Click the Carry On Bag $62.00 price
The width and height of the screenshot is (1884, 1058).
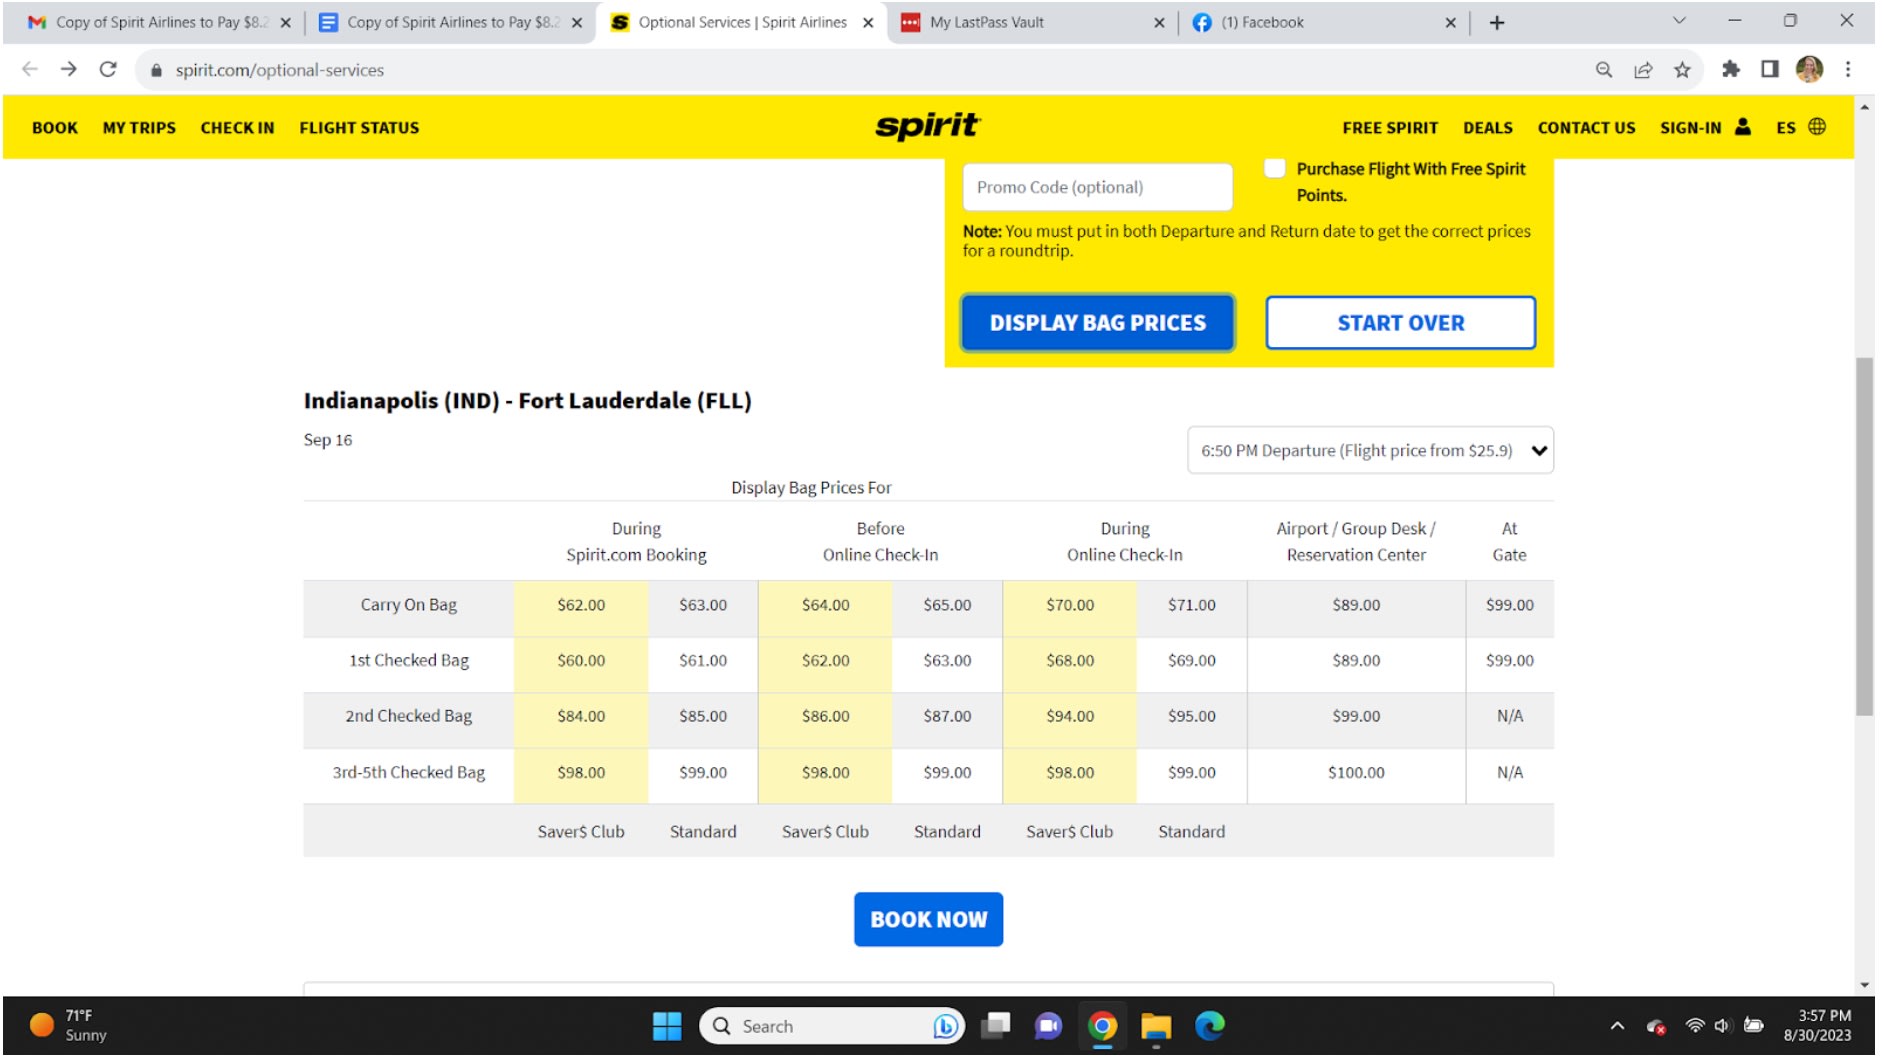click(581, 605)
